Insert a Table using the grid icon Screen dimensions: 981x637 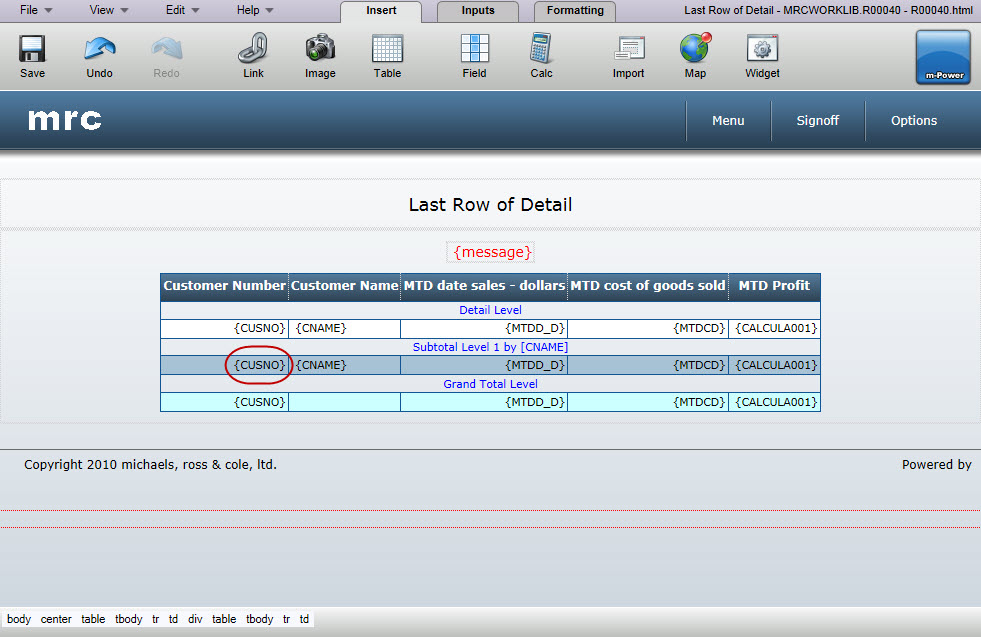click(x=387, y=49)
